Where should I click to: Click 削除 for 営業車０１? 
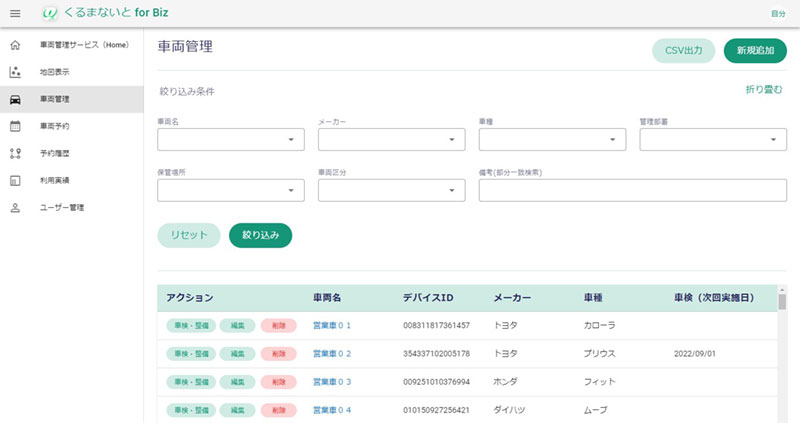(x=279, y=326)
